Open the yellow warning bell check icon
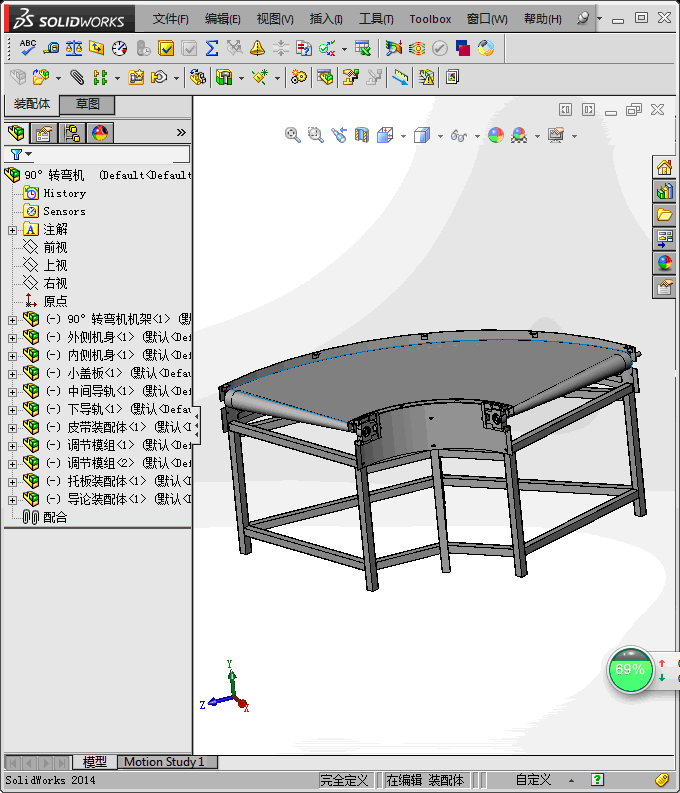The width and height of the screenshot is (680, 793). [x=257, y=48]
